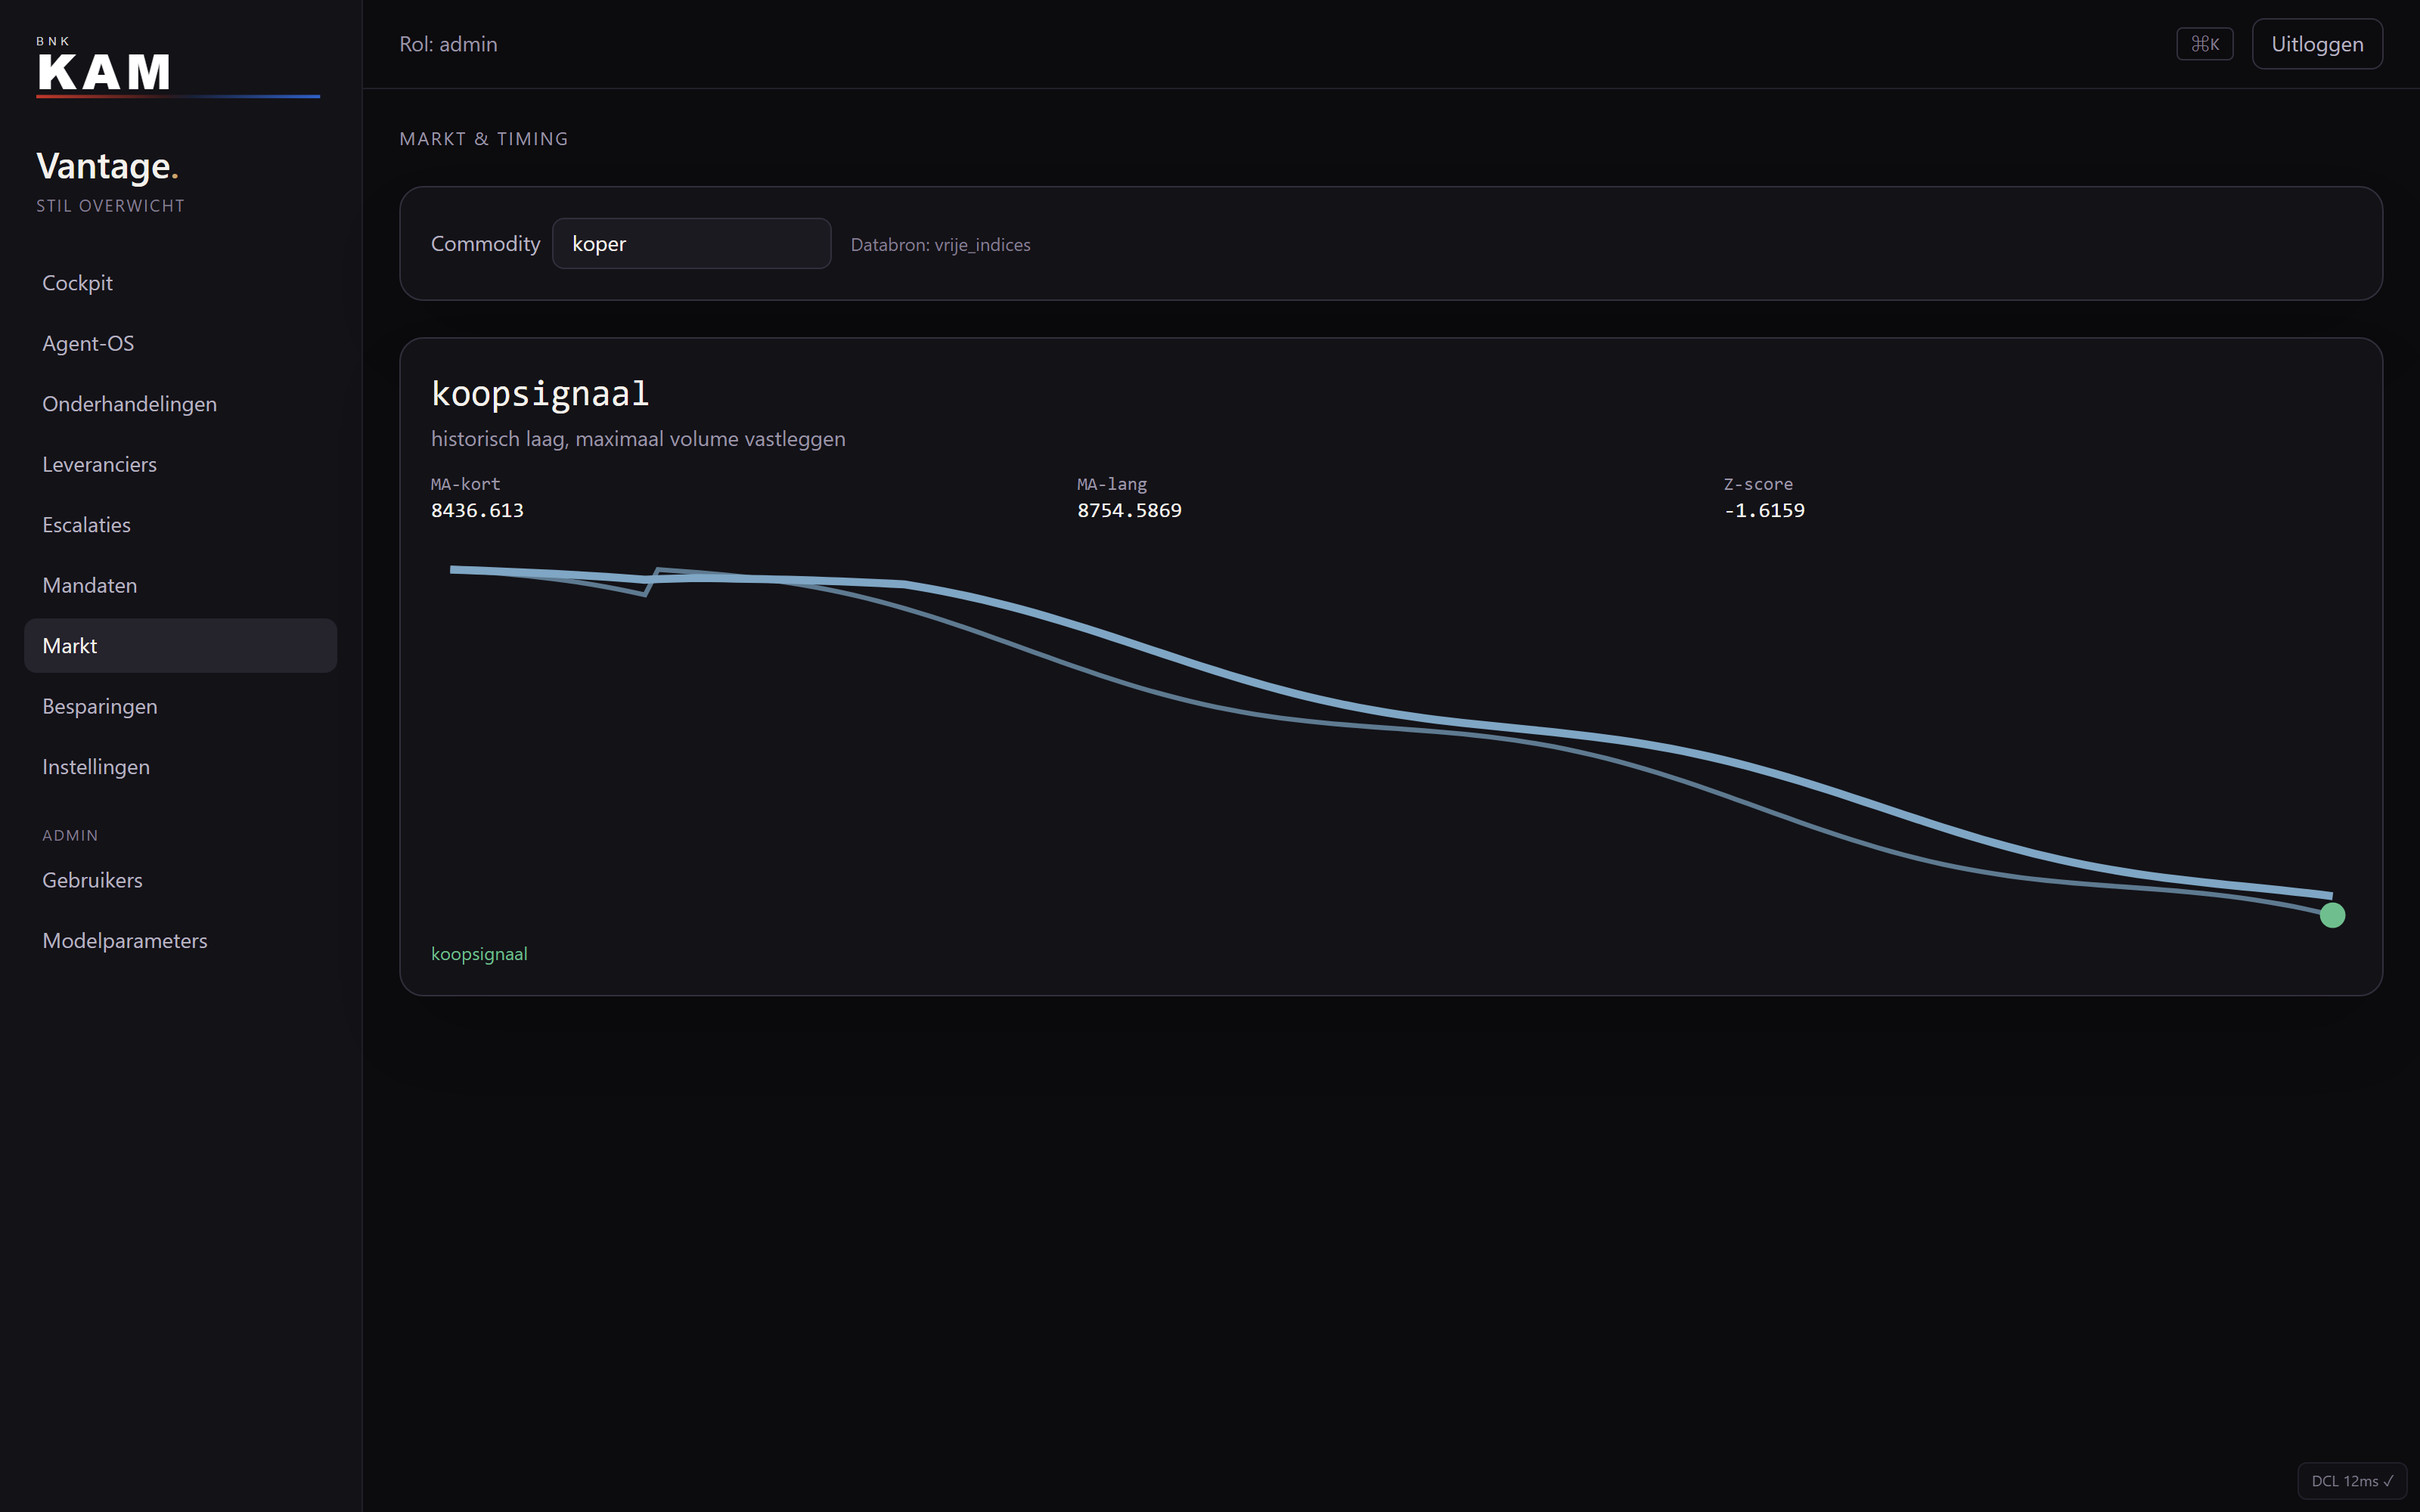Open Besparingen section
The image size is (2420, 1512).
pos(180,706)
